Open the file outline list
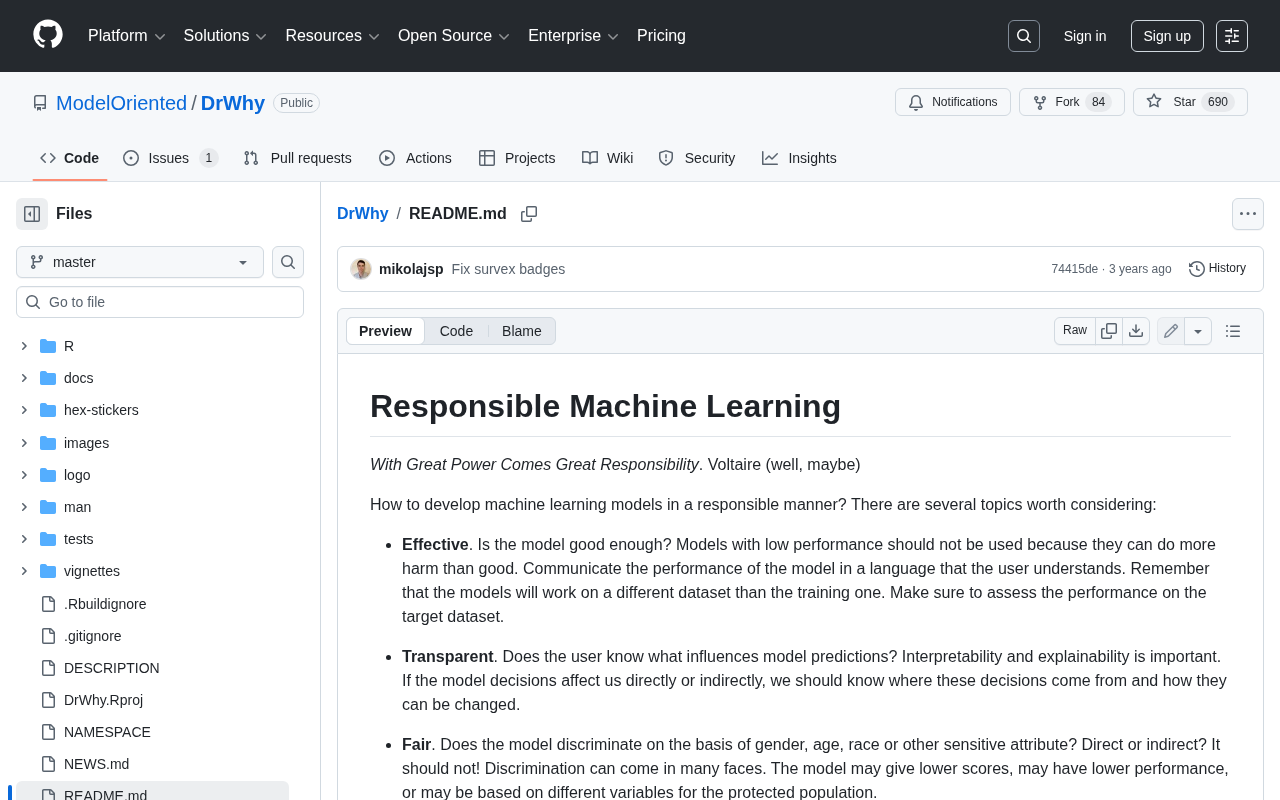 tap(1233, 331)
